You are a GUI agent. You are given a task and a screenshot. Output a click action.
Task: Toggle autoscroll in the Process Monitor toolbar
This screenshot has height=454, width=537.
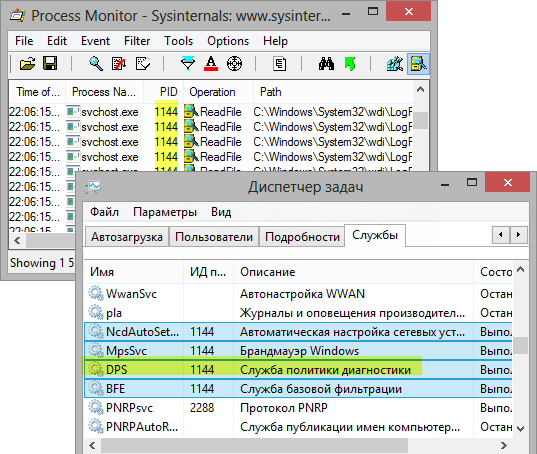[119, 64]
